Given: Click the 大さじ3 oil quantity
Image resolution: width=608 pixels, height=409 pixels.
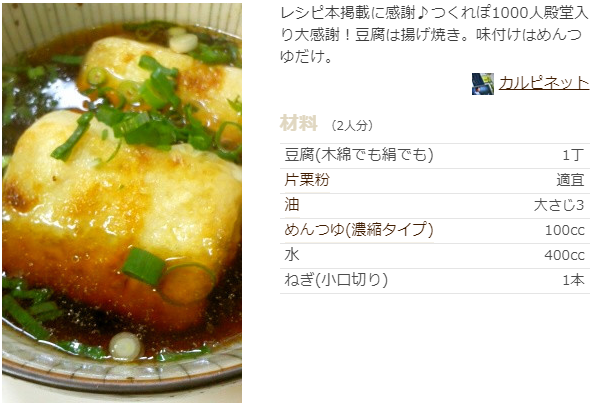Looking at the screenshot, I should point(558,205).
